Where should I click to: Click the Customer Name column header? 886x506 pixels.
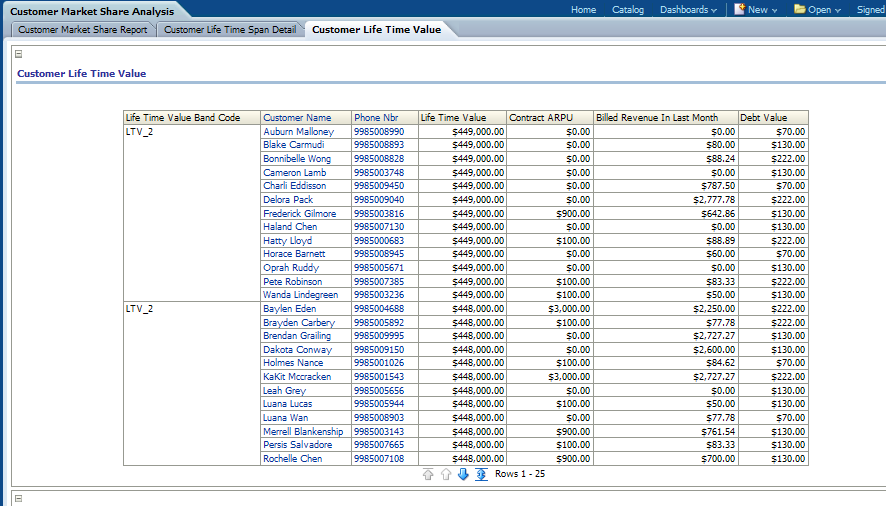297,118
